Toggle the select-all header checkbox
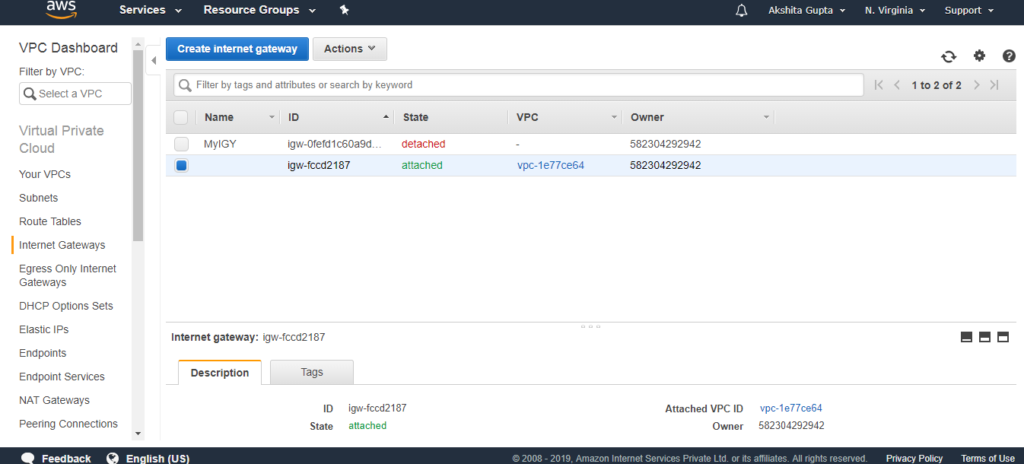 tap(181, 118)
